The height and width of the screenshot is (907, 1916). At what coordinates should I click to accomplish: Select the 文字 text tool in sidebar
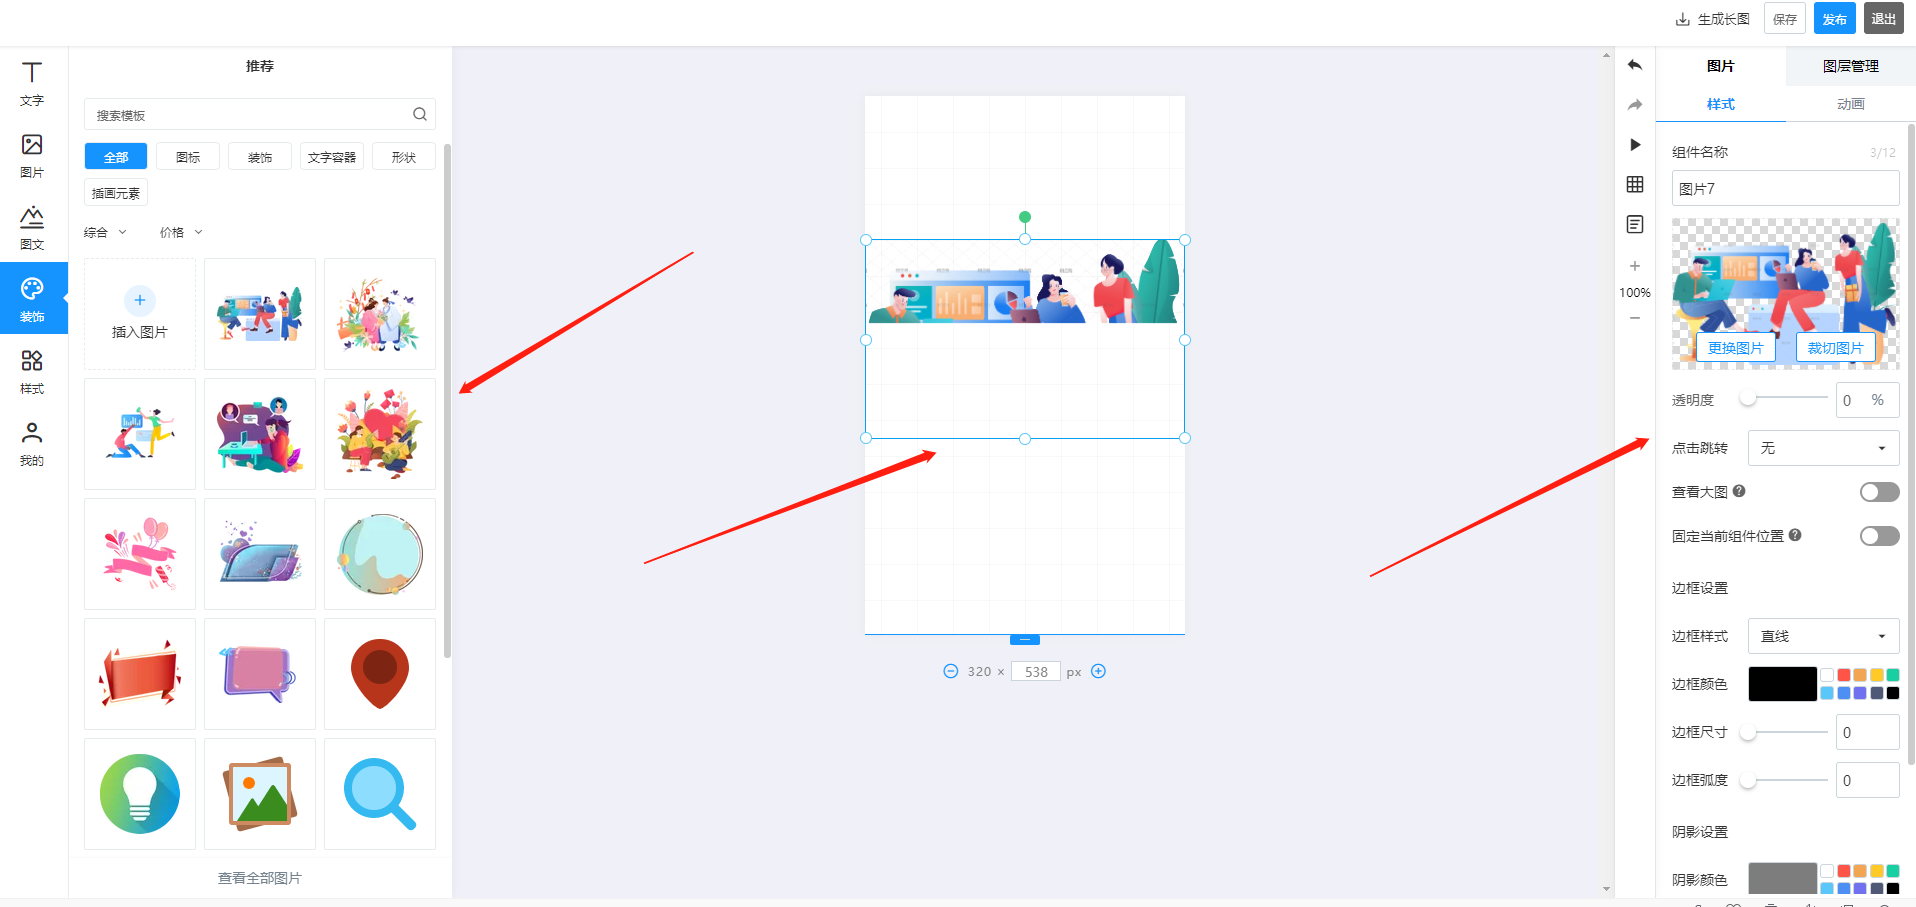pos(32,83)
